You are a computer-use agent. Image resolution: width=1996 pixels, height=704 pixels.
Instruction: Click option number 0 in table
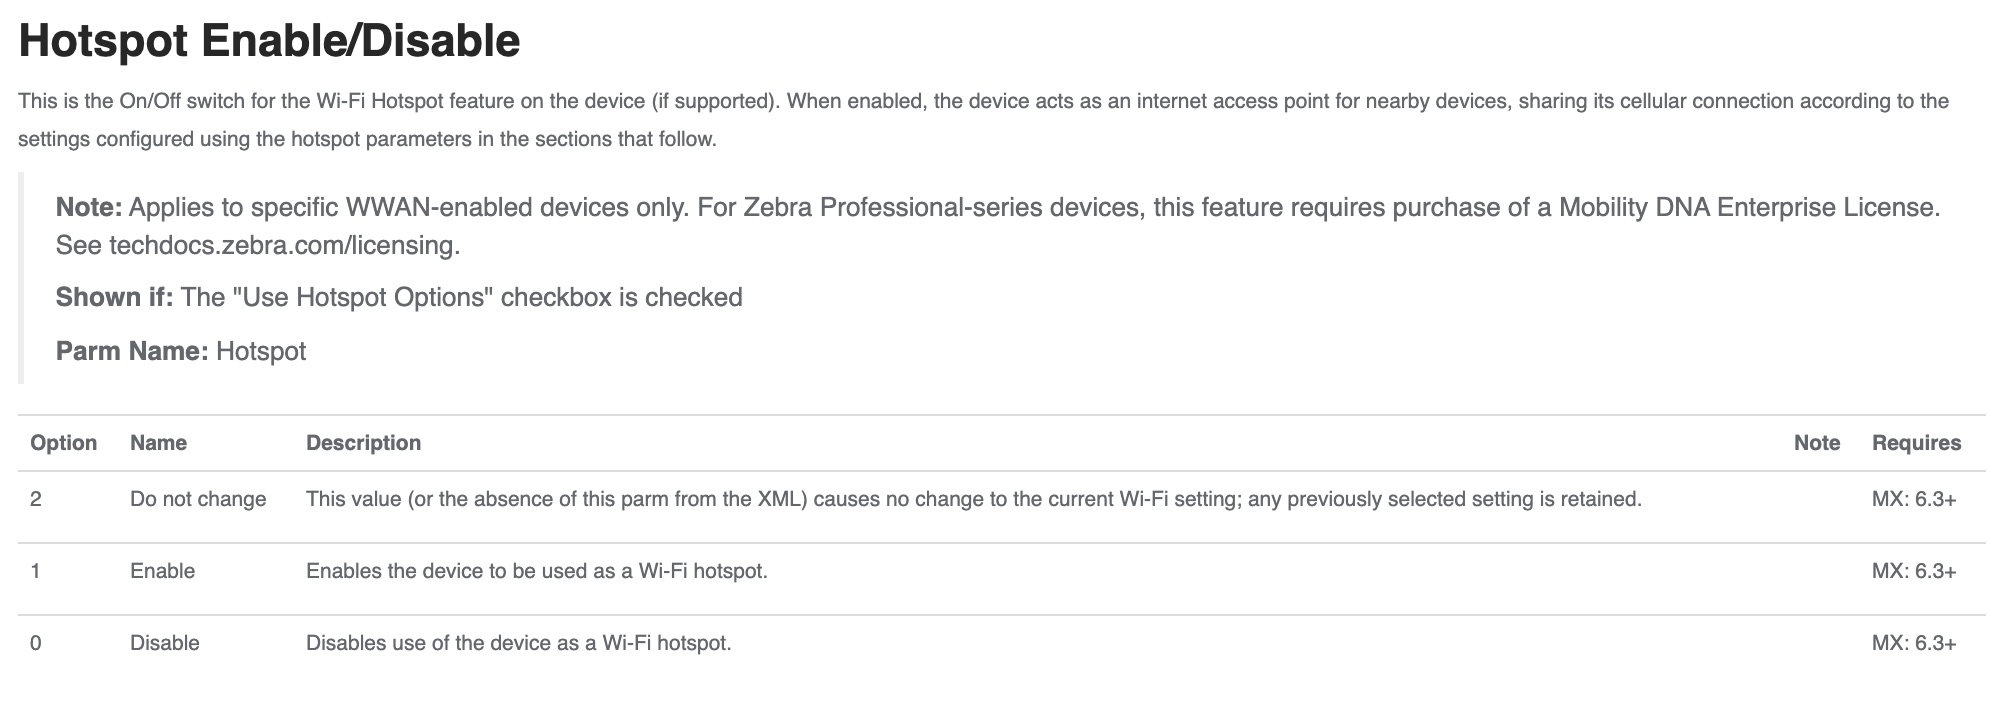pos(36,643)
